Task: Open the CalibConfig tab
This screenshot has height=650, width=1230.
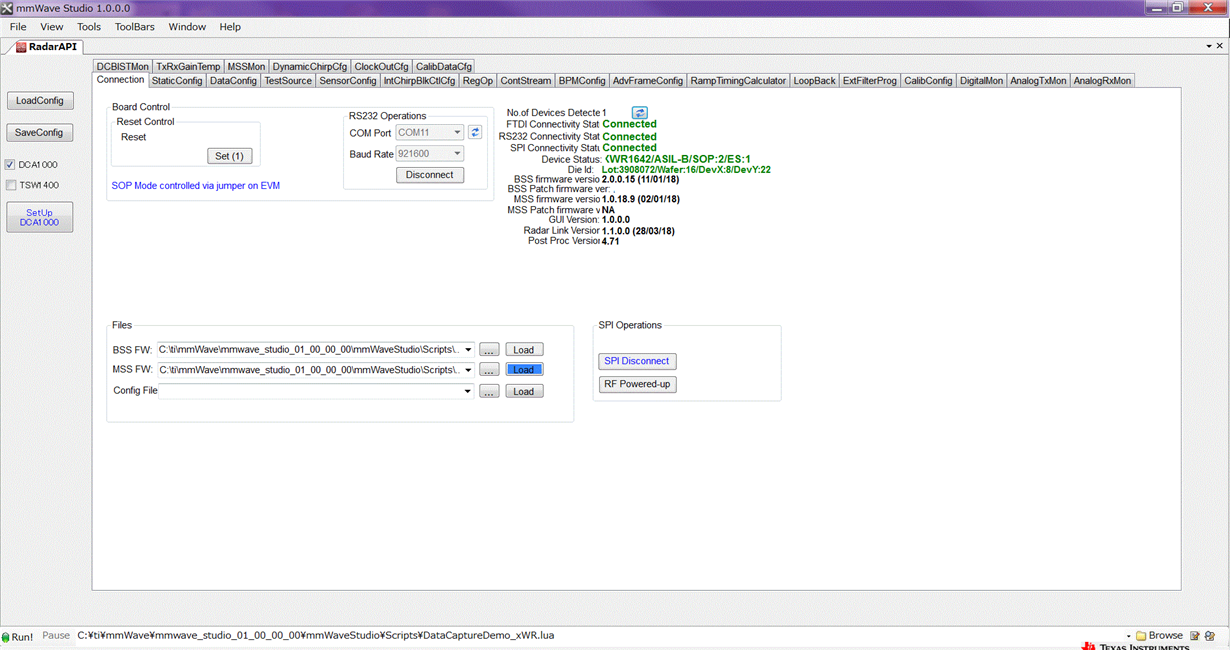Action: tap(929, 81)
